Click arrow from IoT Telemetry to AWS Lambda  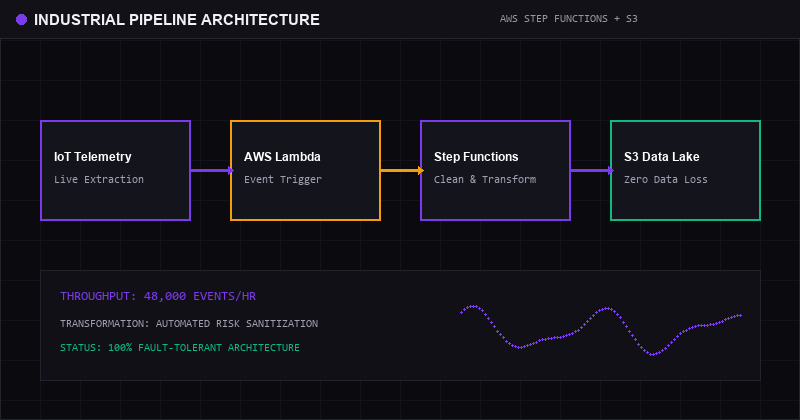(212, 170)
